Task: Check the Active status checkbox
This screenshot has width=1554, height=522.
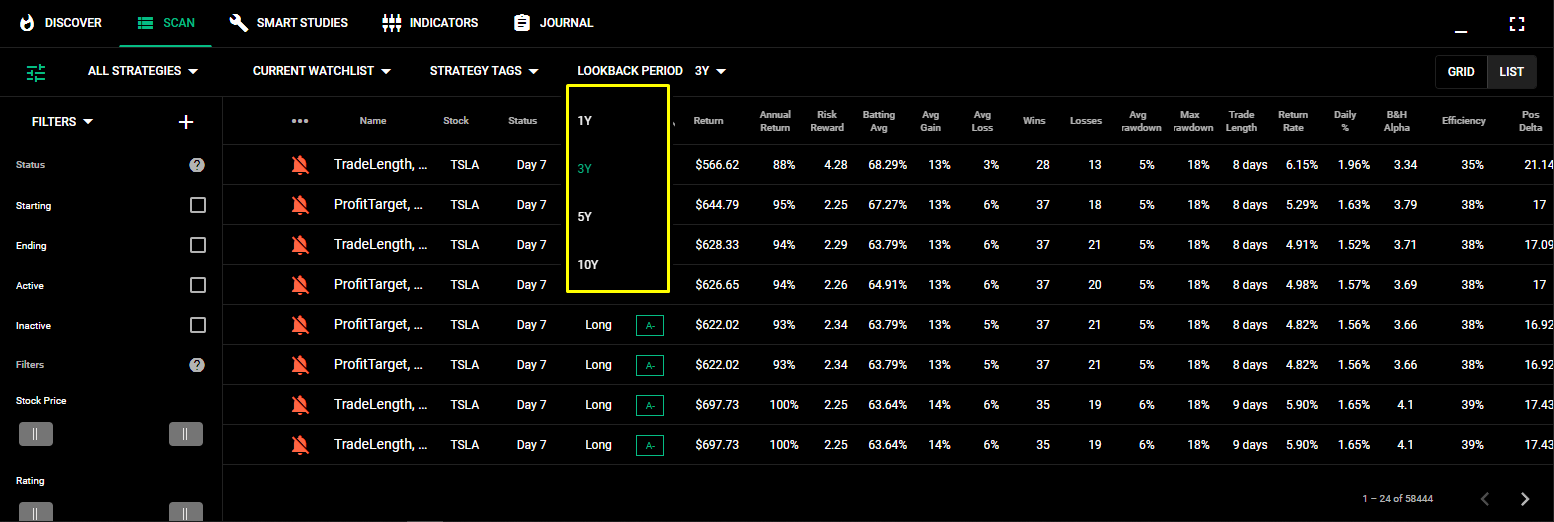Action: click(x=198, y=285)
